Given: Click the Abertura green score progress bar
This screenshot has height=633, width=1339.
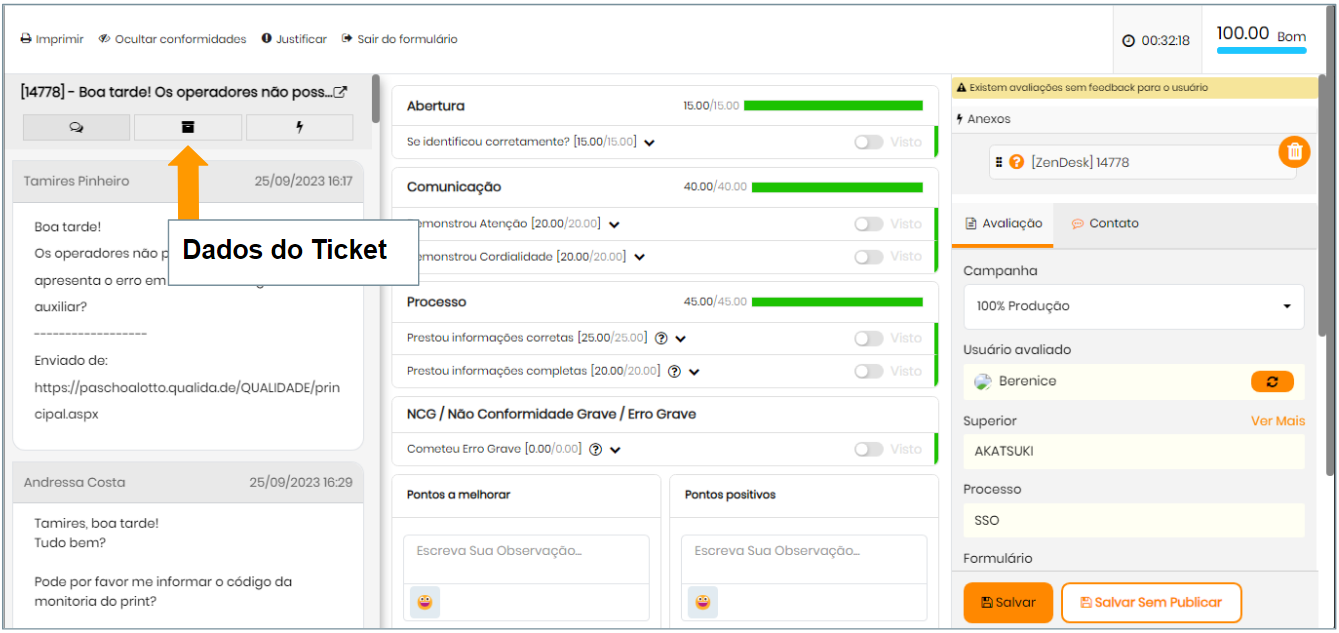Looking at the screenshot, I should [x=833, y=106].
